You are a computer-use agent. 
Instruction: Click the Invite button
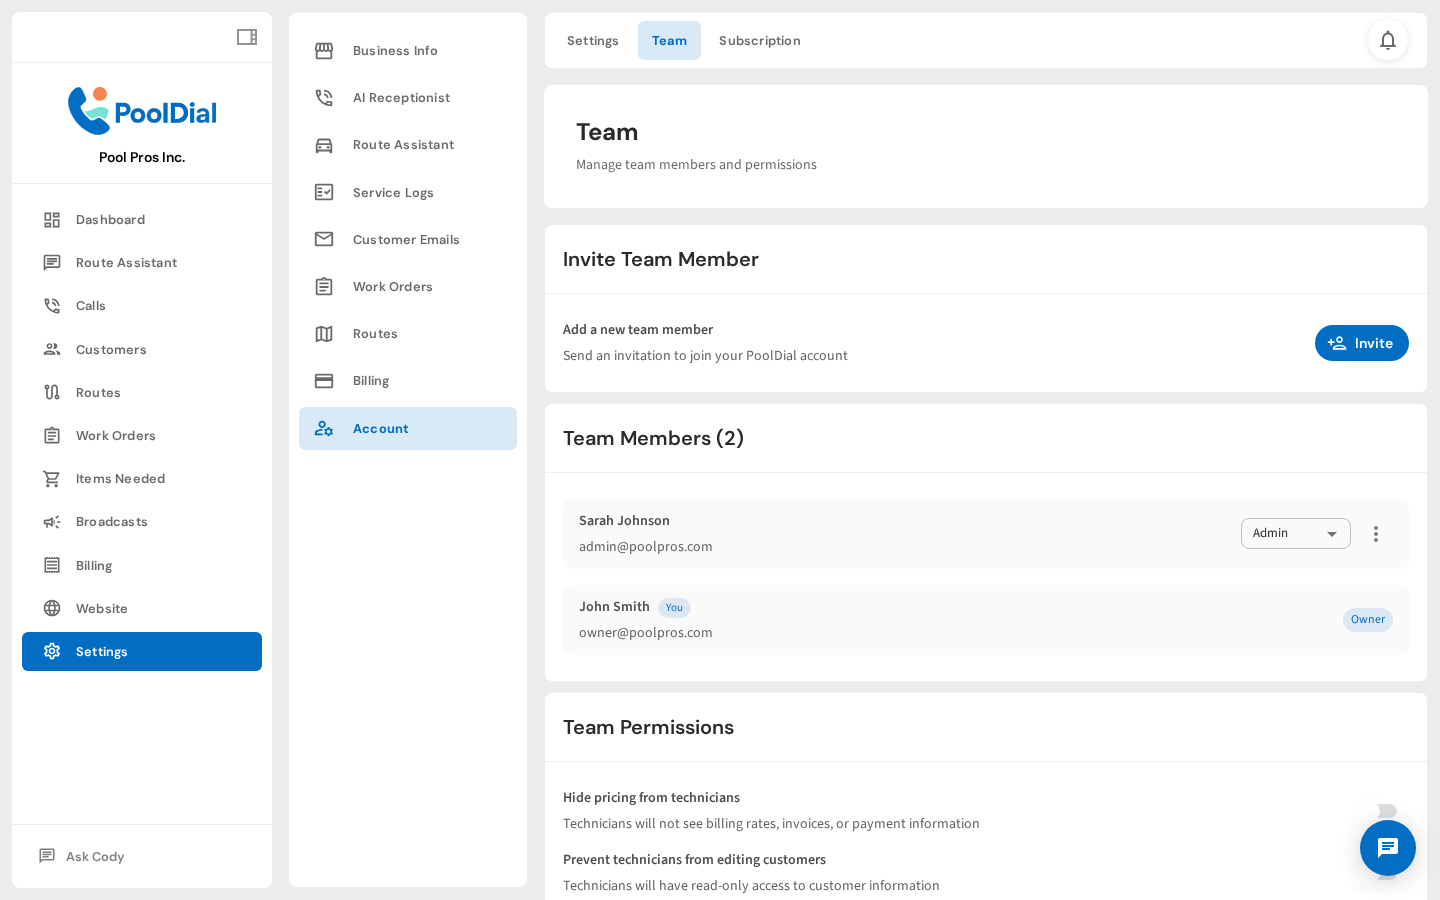pyautogui.click(x=1361, y=343)
